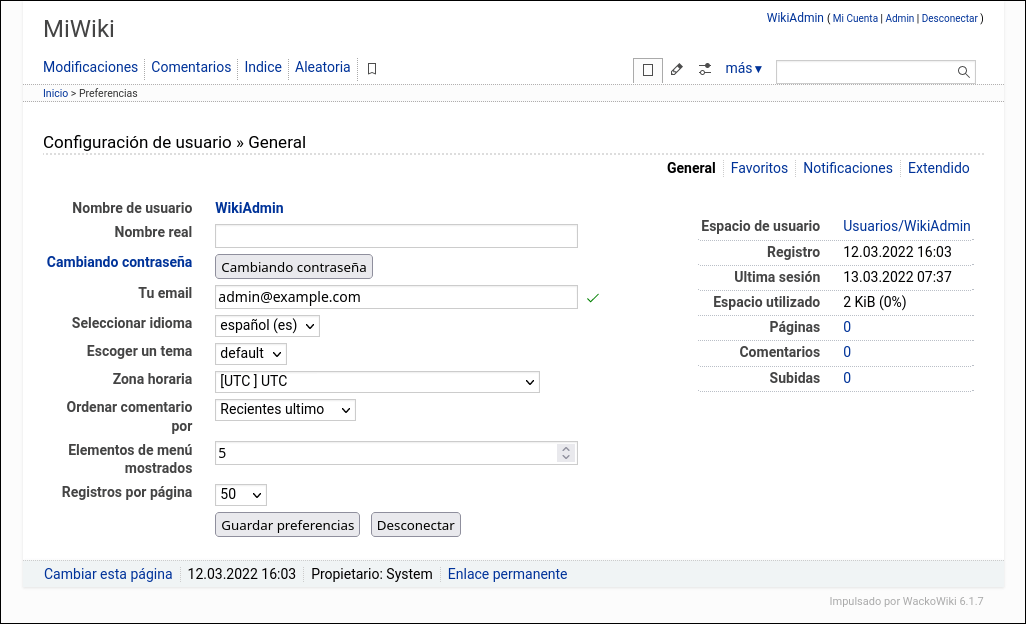
Task: Open the Usuarios/WikiAdmin user space link
Action: 906,226
